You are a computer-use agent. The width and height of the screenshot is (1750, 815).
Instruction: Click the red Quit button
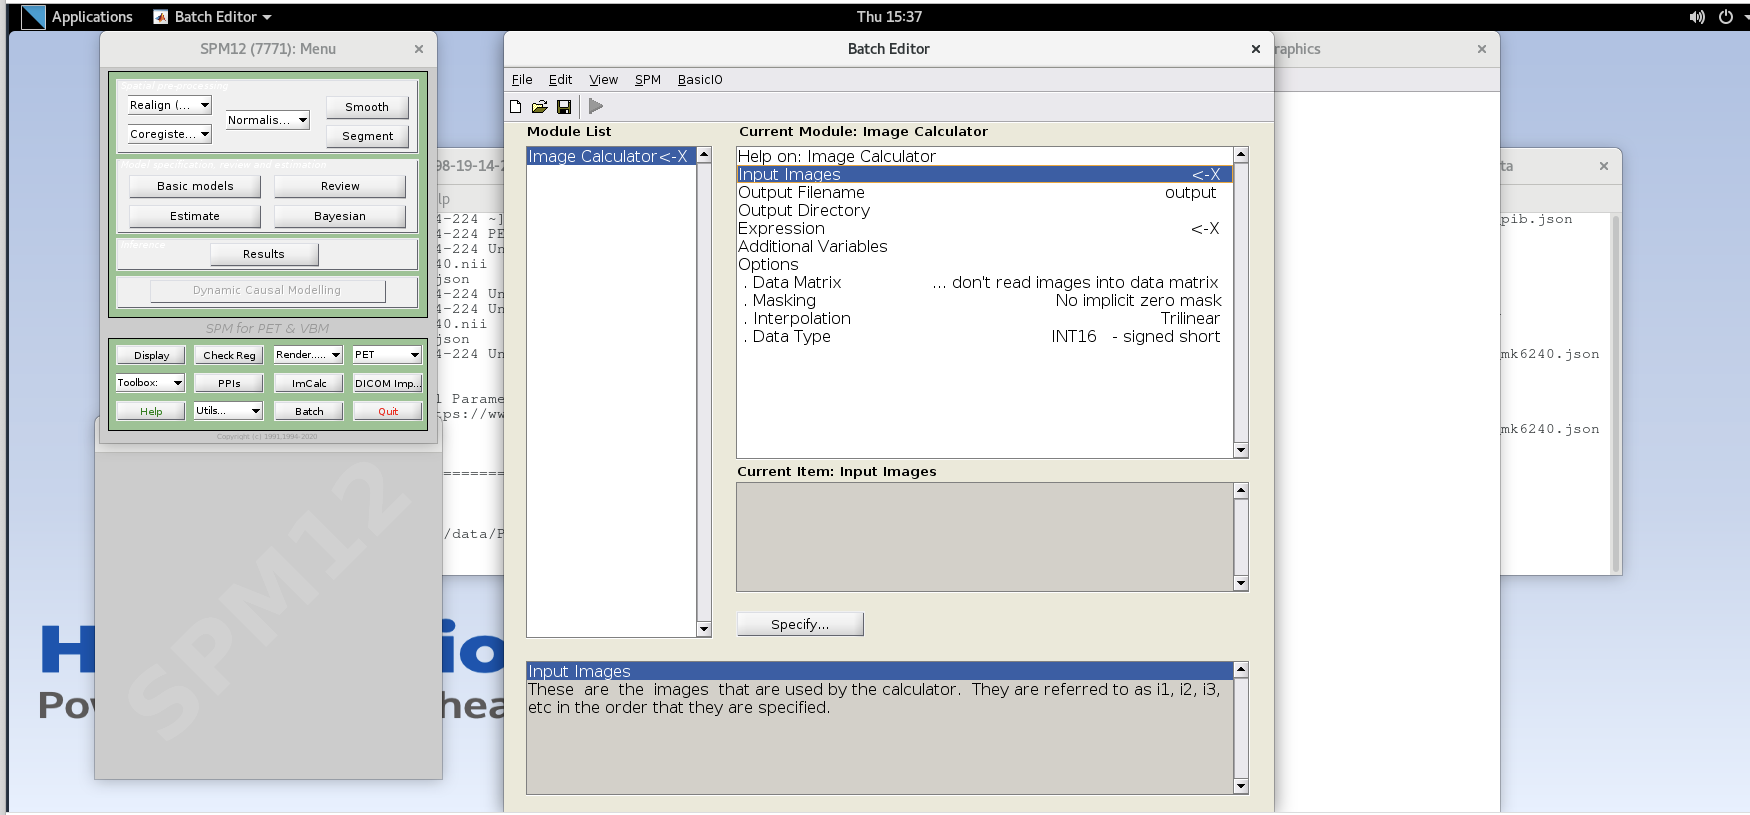click(388, 411)
